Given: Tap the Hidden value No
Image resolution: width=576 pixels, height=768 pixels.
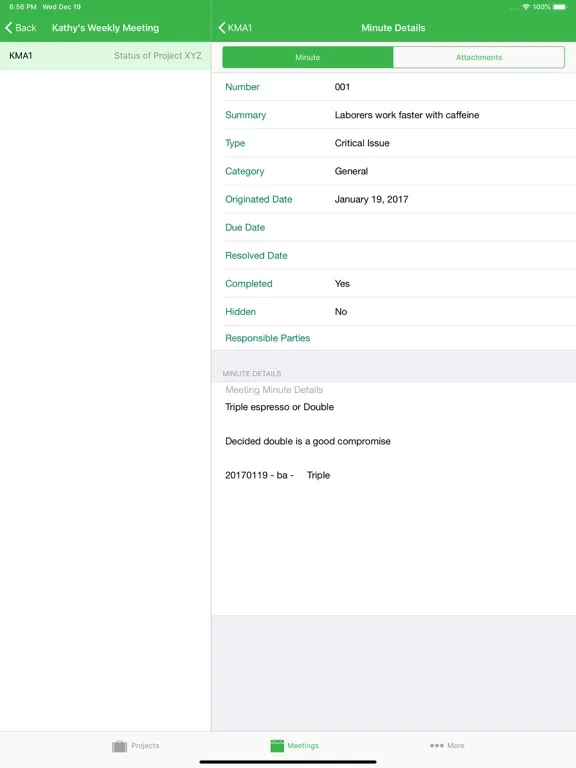Looking at the screenshot, I should coord(341,312).
